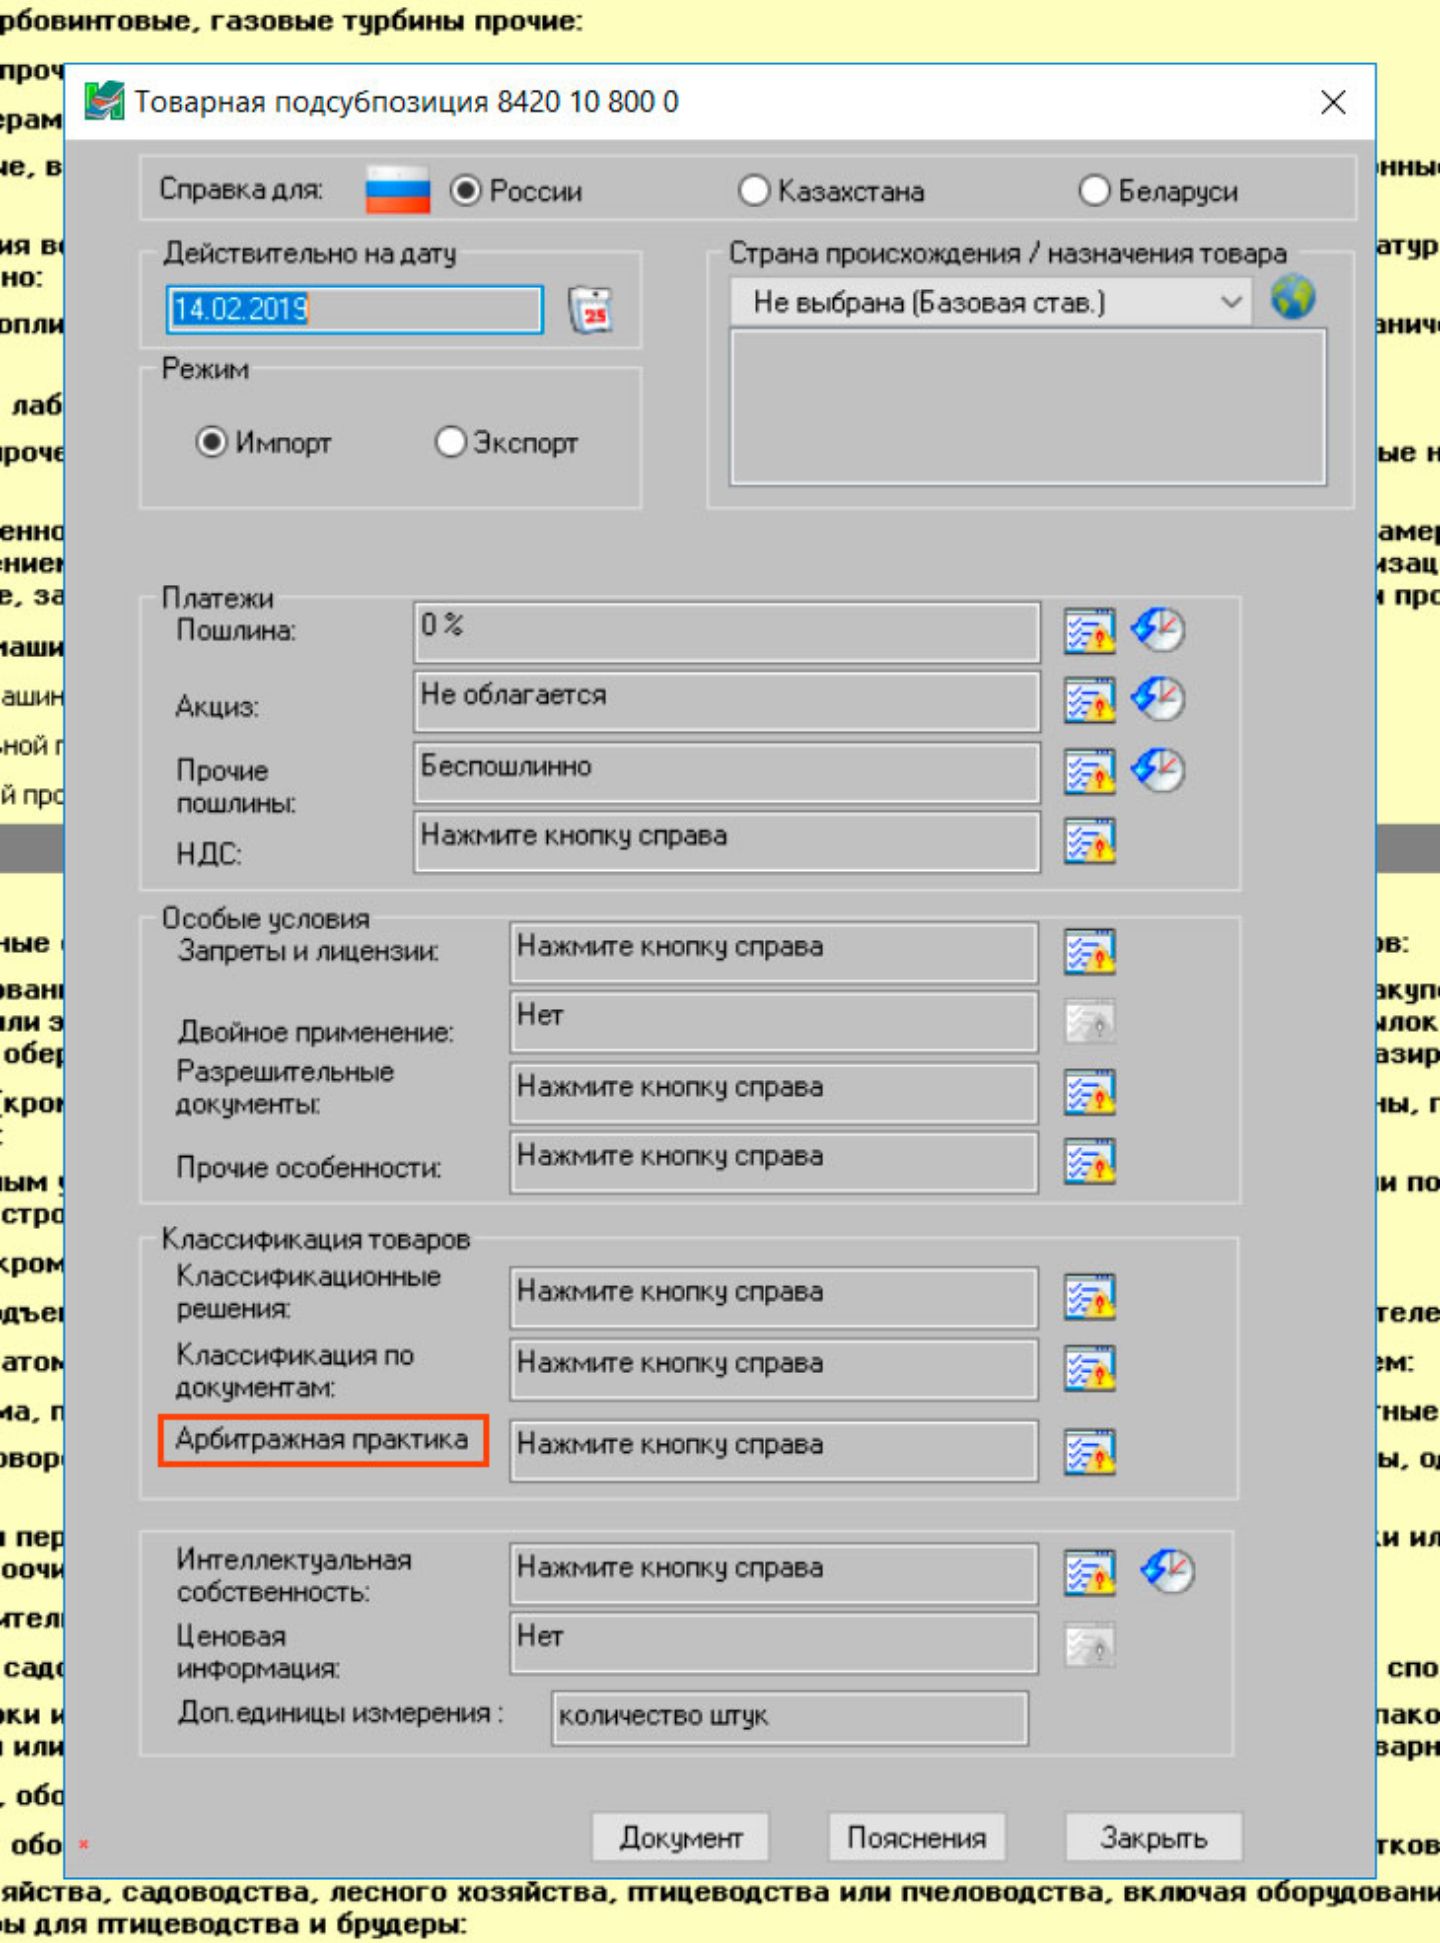Switch mode to Импорт

(x=211, y=441)
